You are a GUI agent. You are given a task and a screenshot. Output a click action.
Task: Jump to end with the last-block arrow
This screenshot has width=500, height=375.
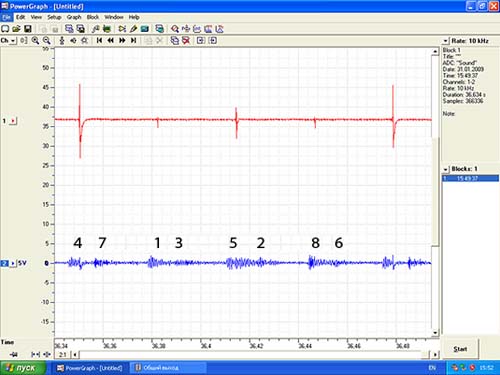pyautogui.click(x=133, y=40)
